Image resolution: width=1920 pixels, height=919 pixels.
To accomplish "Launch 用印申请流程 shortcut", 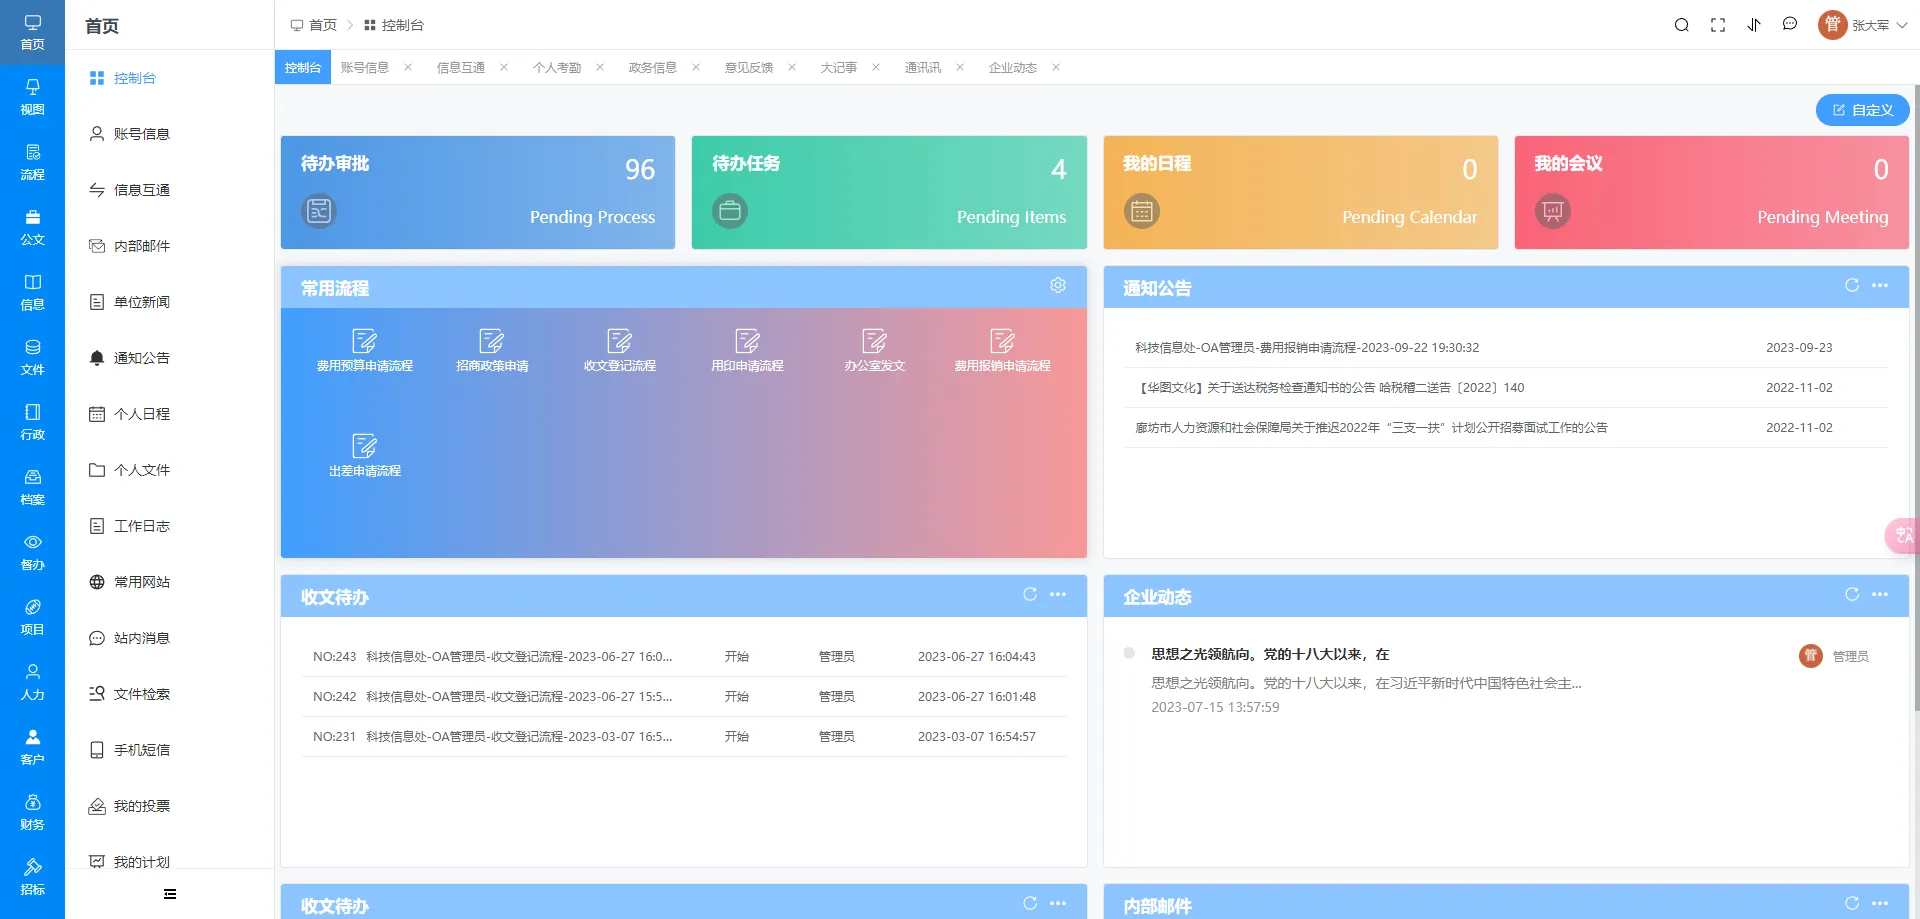I will tap(747, 351).
